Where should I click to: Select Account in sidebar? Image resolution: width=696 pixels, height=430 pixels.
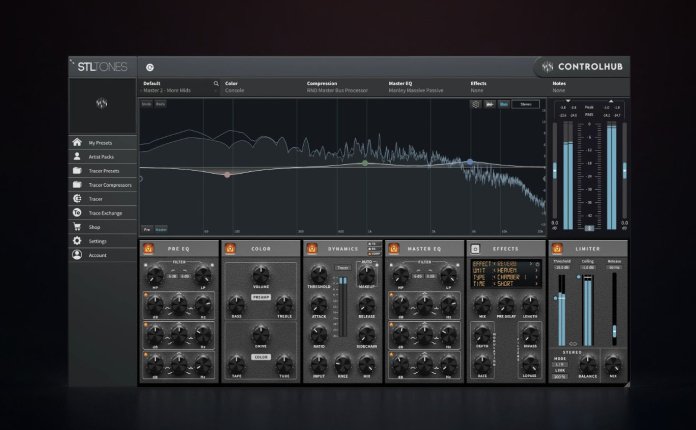[103, 255]
